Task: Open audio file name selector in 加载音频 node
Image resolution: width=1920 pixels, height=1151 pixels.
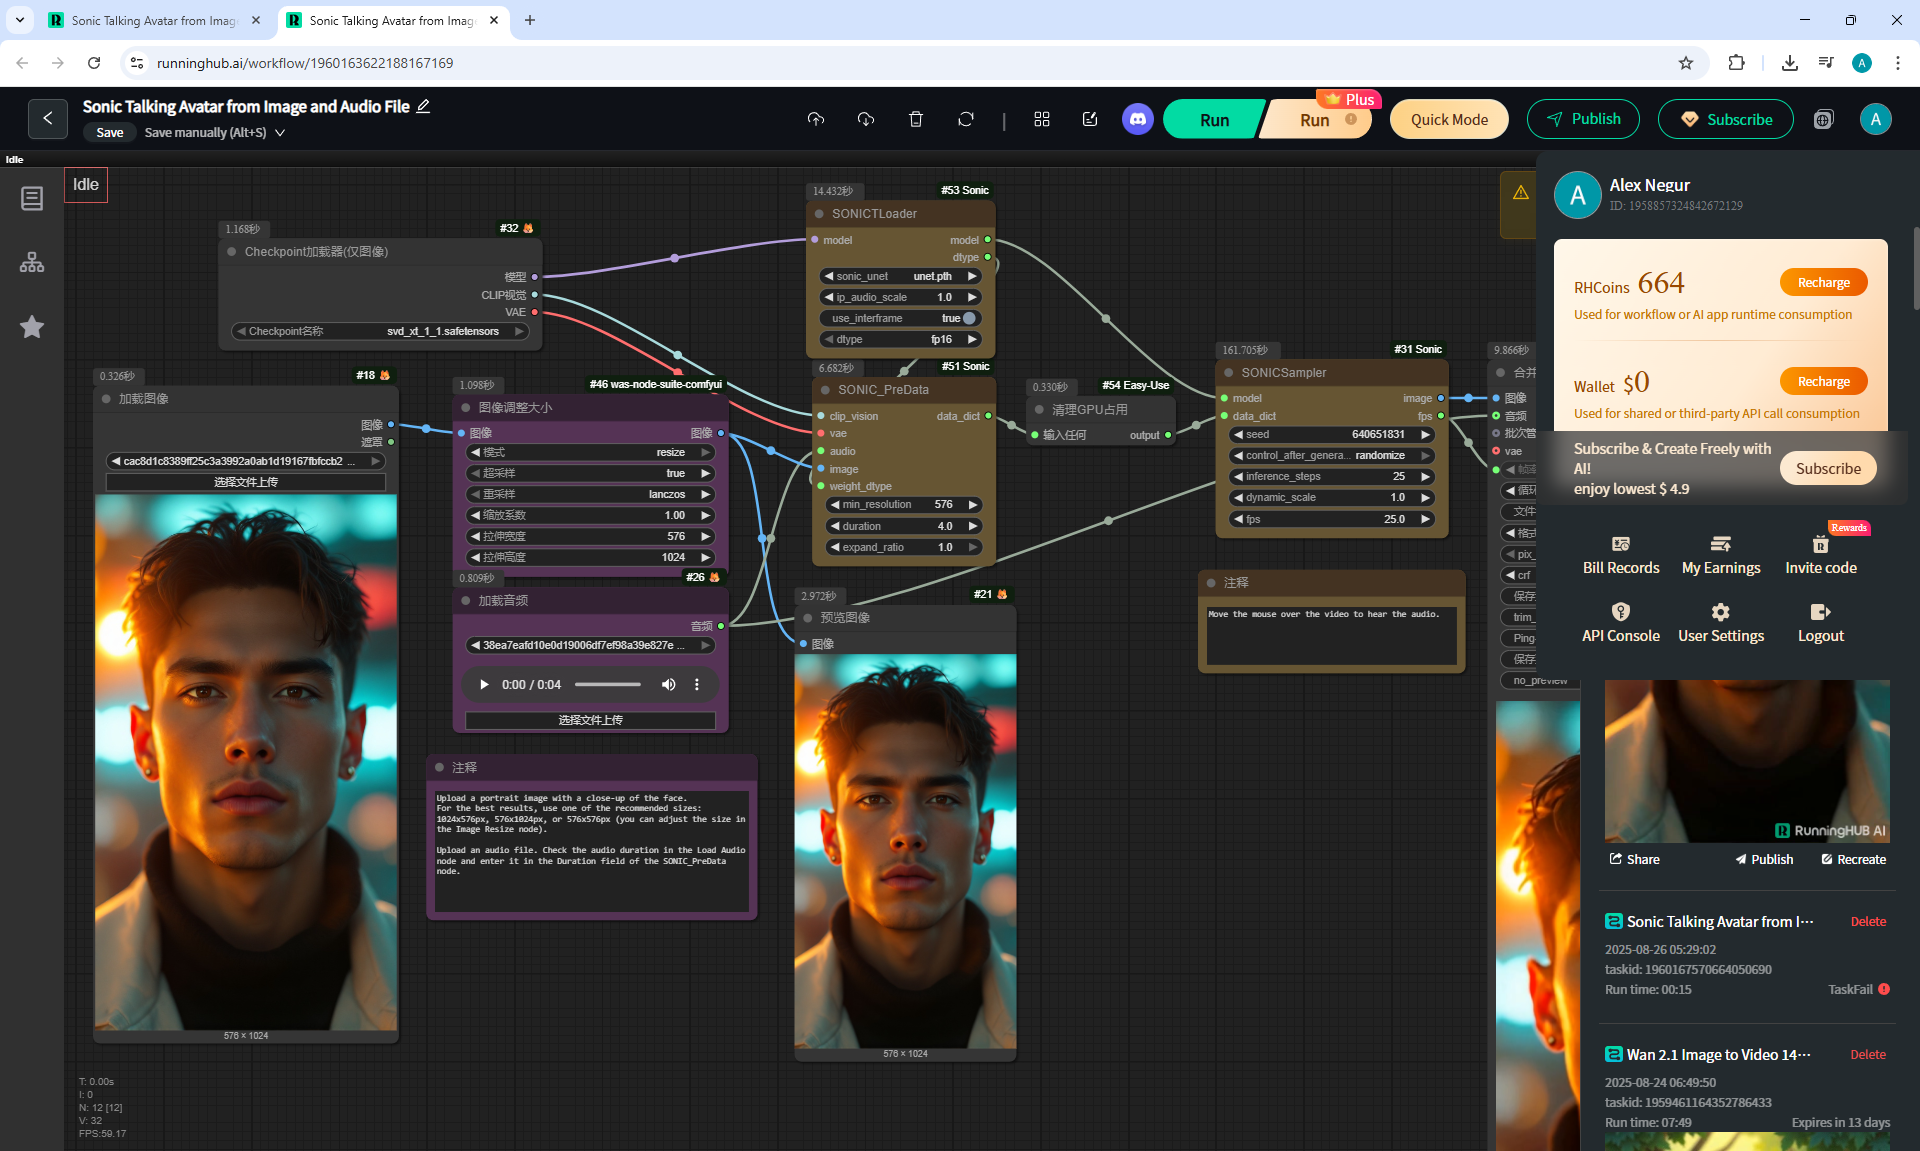Action: pyautogui.click(x=590, y=645)
